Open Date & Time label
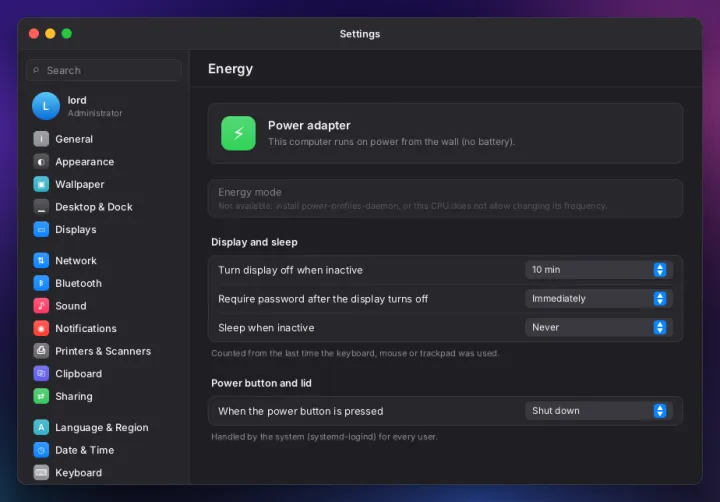720x502 pixels. pyautogui.click(x=84, y=450)
